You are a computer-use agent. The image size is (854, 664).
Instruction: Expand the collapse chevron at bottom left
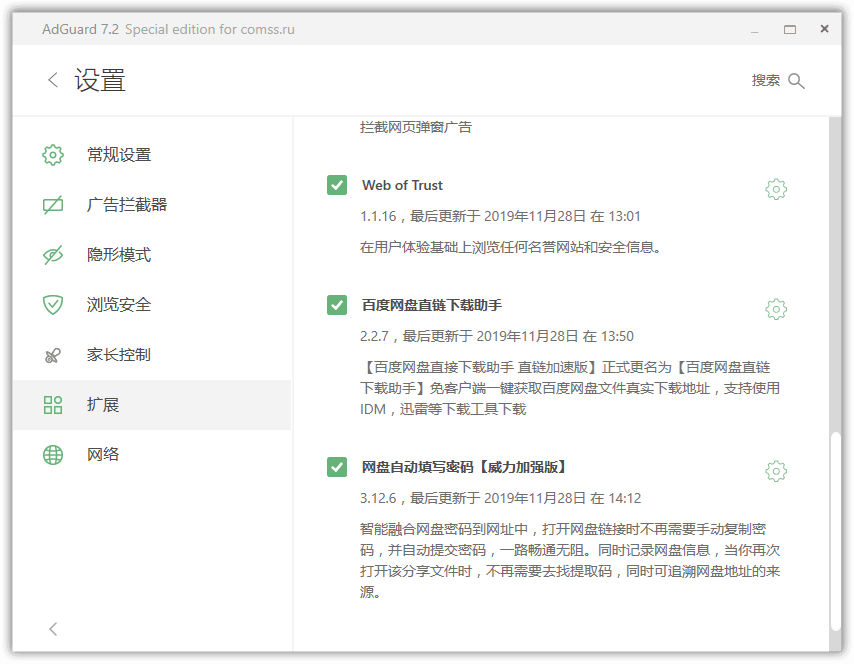(52, 629)
